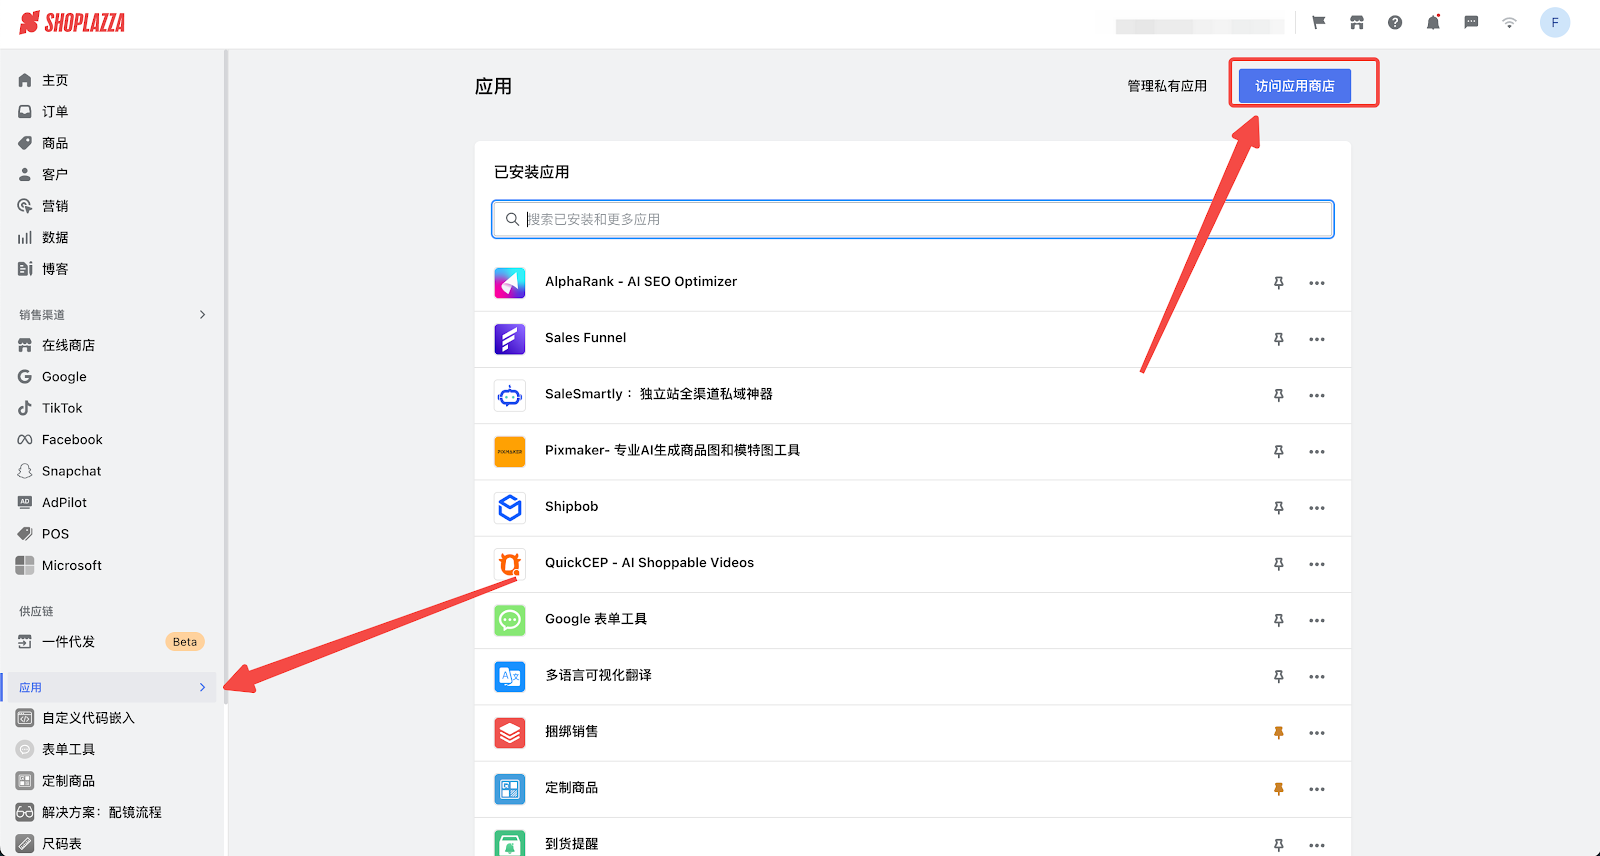
Task: Expand the 销售渠道 section chevron
Action: click(202, 315)
